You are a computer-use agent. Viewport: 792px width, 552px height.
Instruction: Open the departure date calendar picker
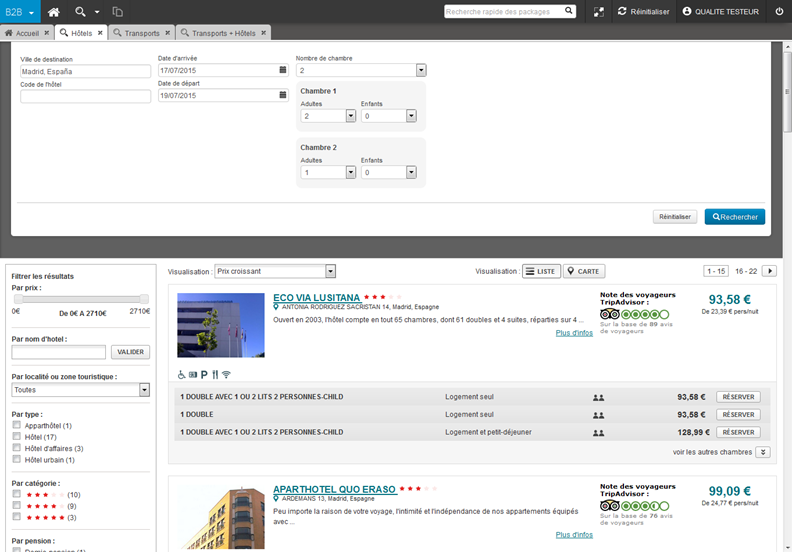tap(283, 96)
